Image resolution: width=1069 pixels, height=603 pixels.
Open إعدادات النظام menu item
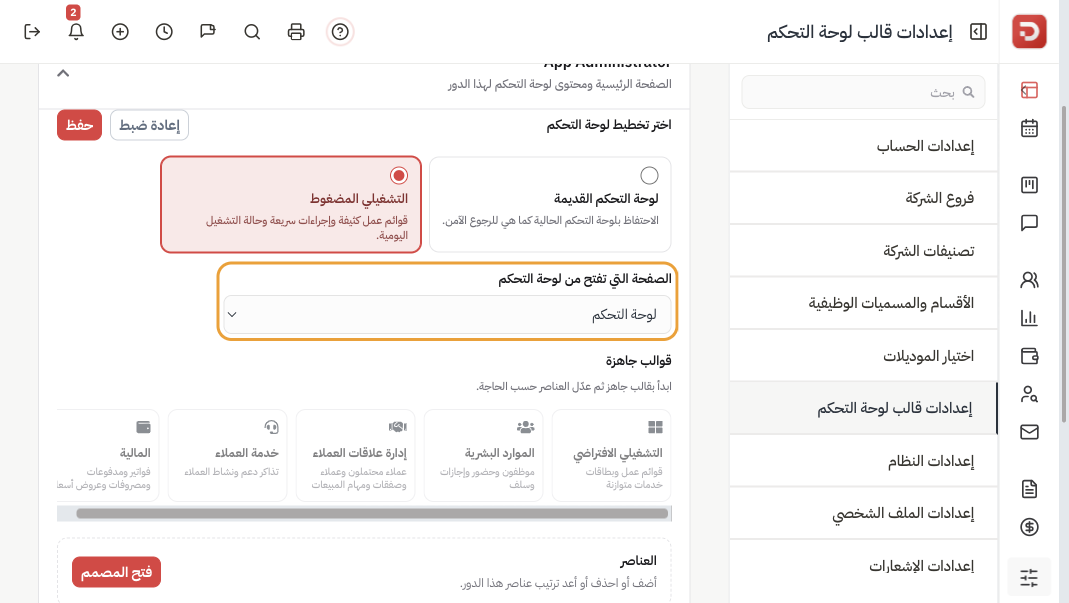click(x=863, y=461)
